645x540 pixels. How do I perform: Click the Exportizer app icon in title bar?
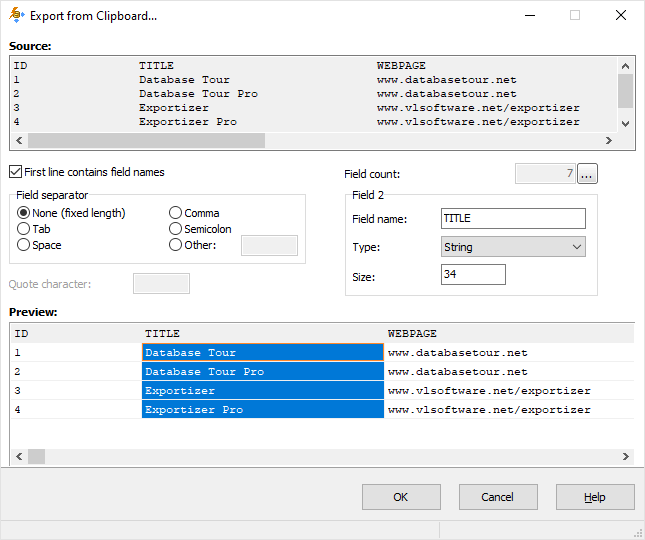[x=17, y=15]
